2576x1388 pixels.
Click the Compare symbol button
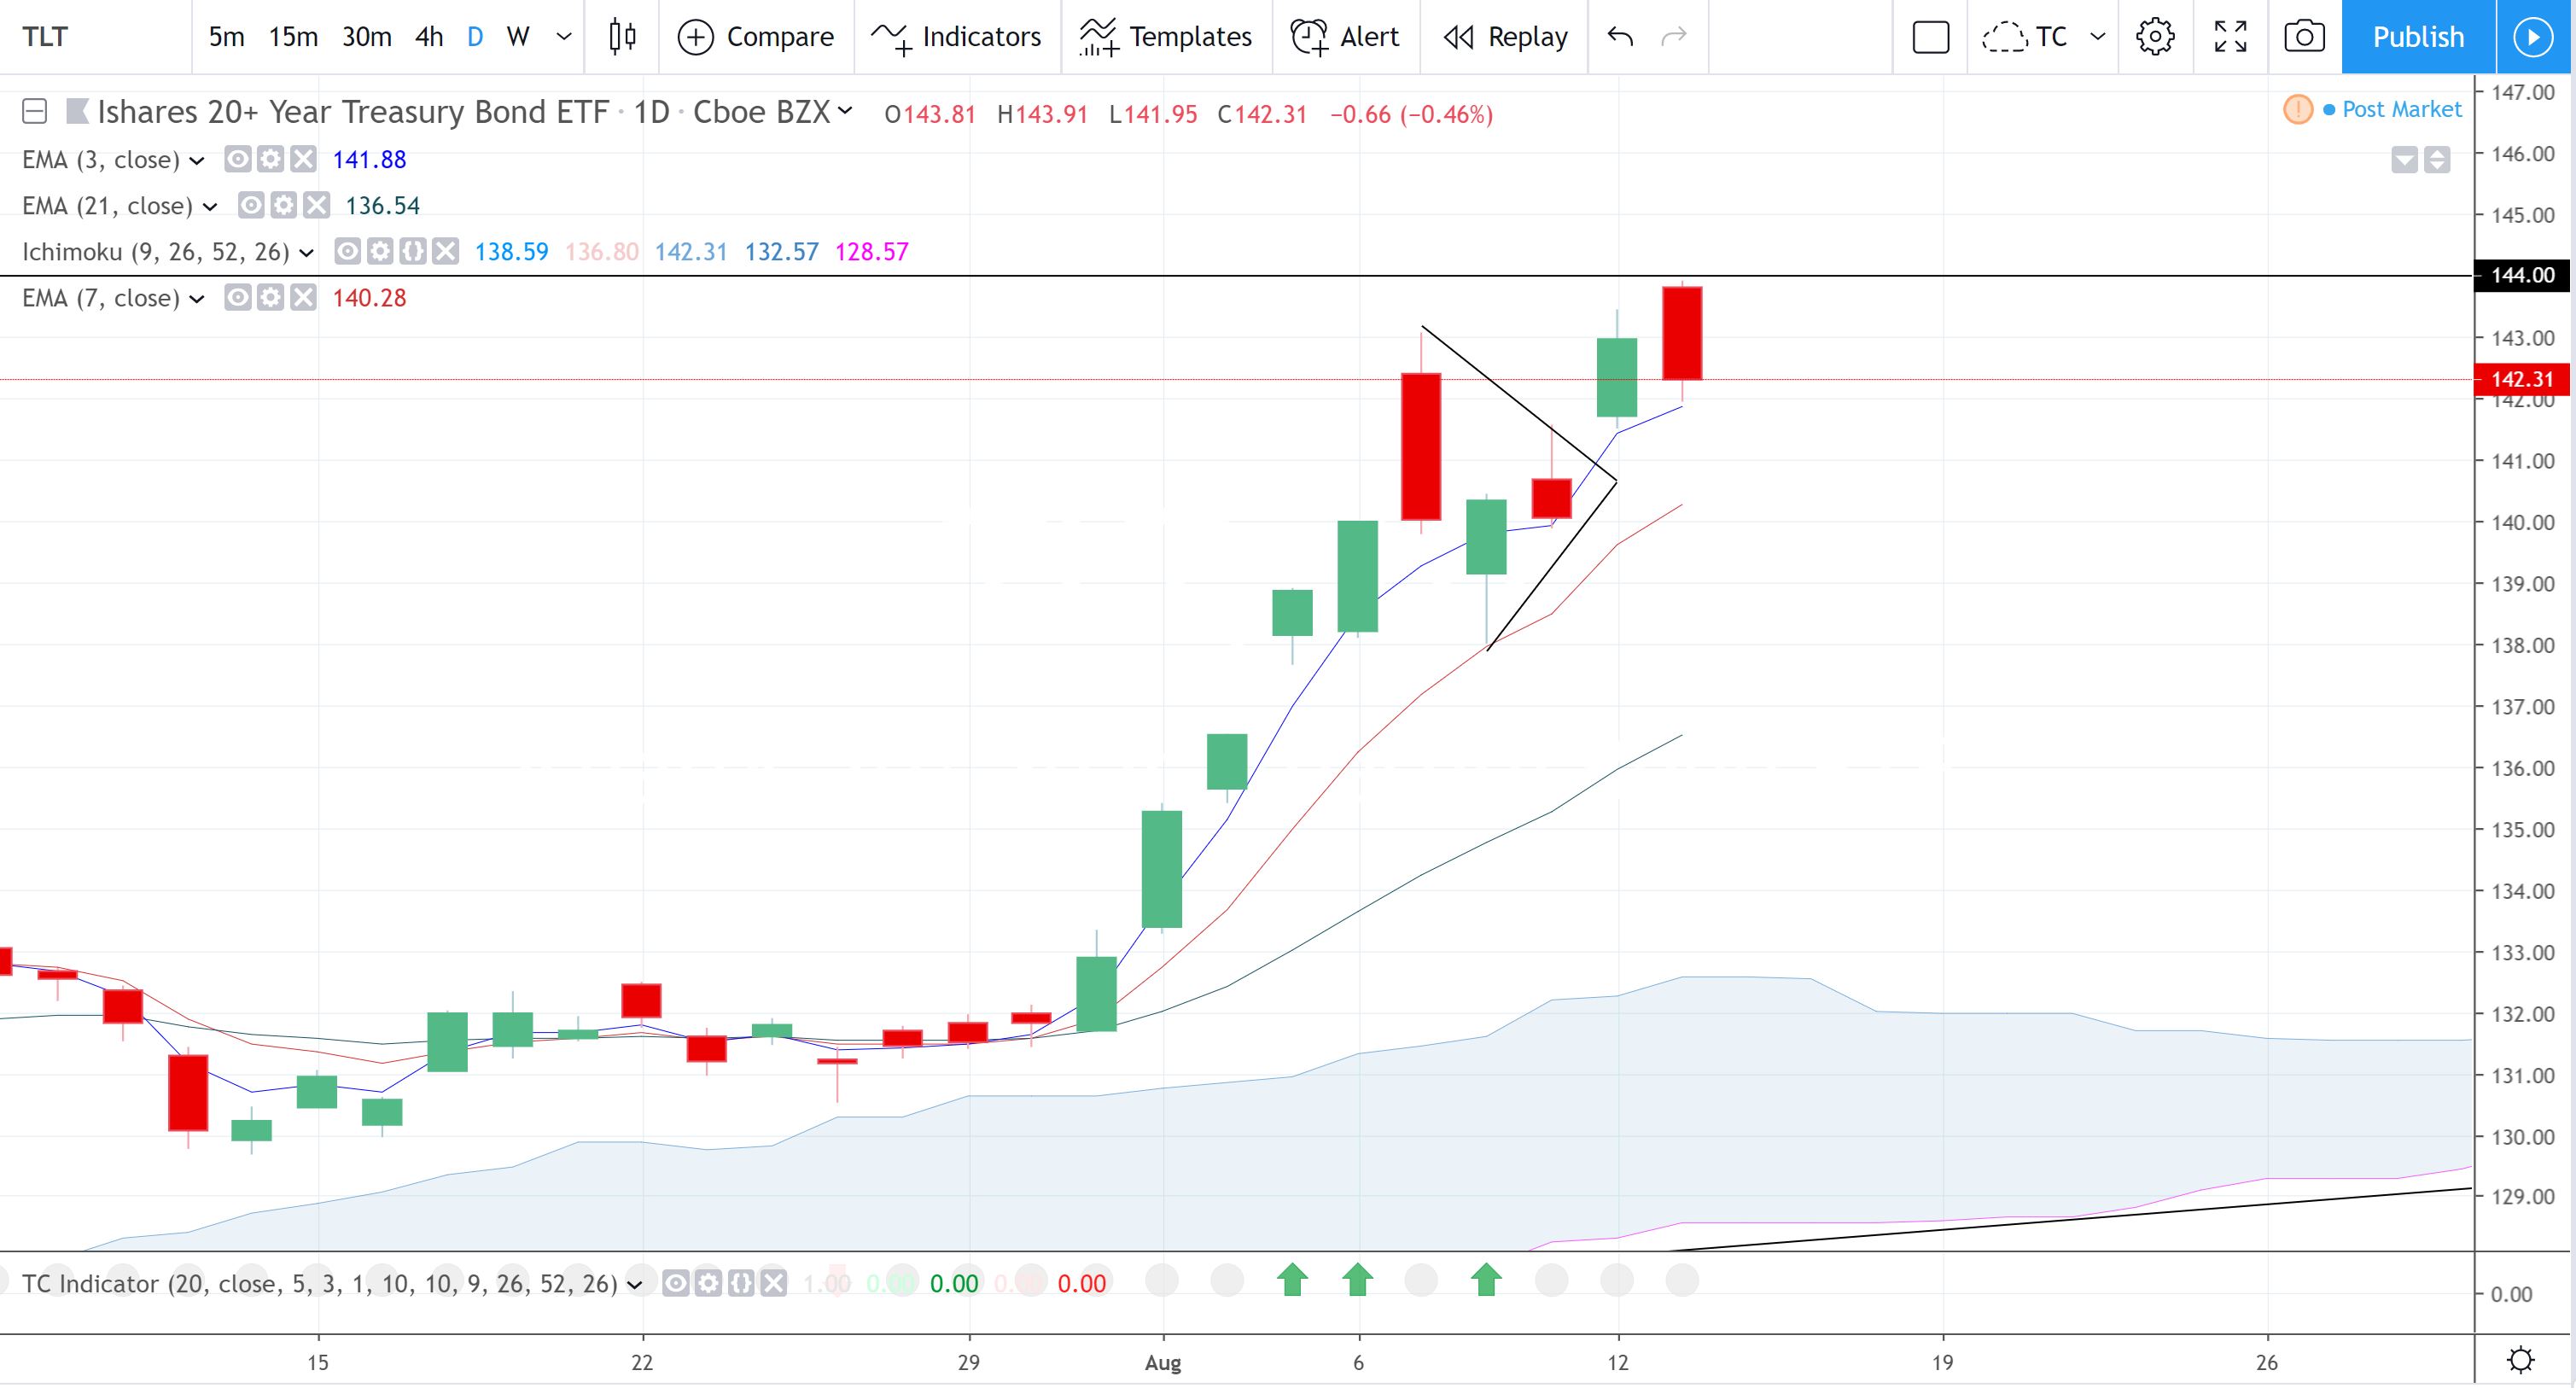[x=756, y=37]
